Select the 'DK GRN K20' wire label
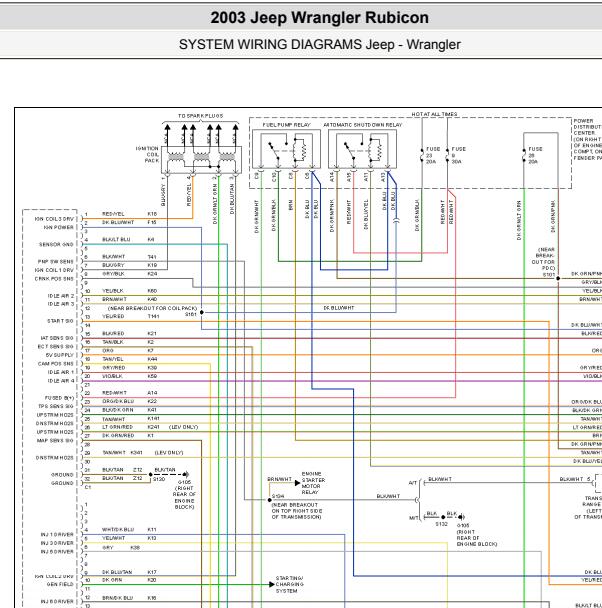The height and width of the screenshot is (608, 602). click(x=129, y=580)
